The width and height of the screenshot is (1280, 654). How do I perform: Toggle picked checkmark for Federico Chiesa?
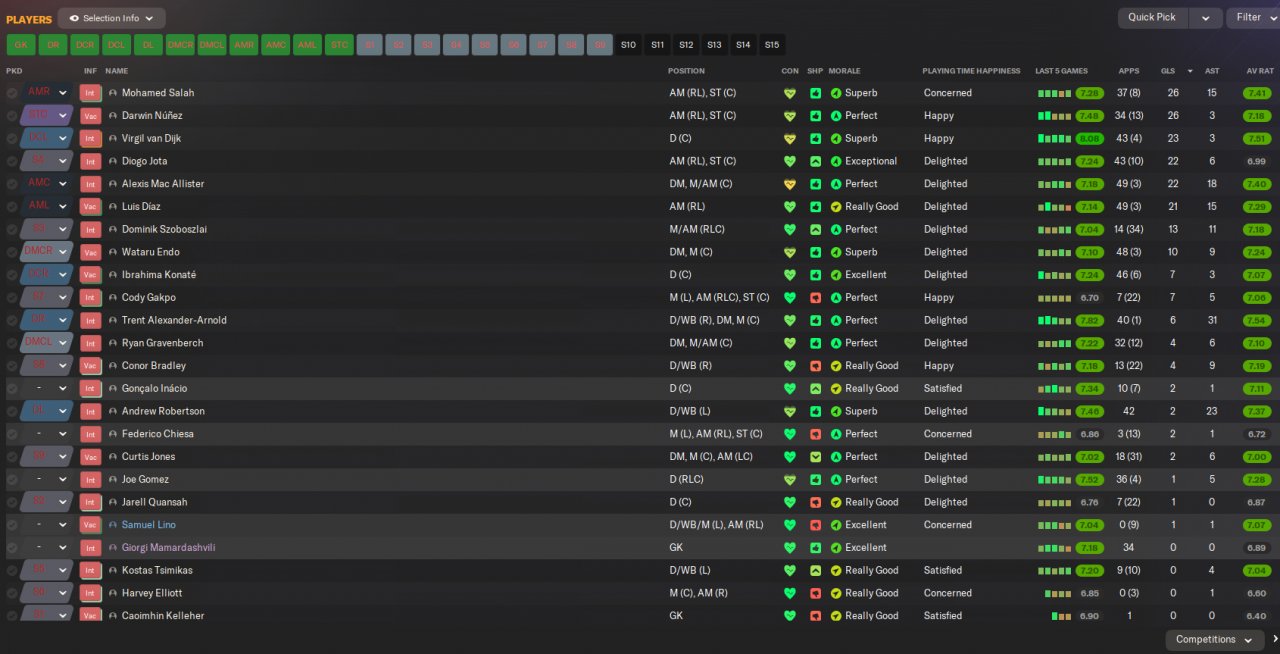(x=12, y=434)
